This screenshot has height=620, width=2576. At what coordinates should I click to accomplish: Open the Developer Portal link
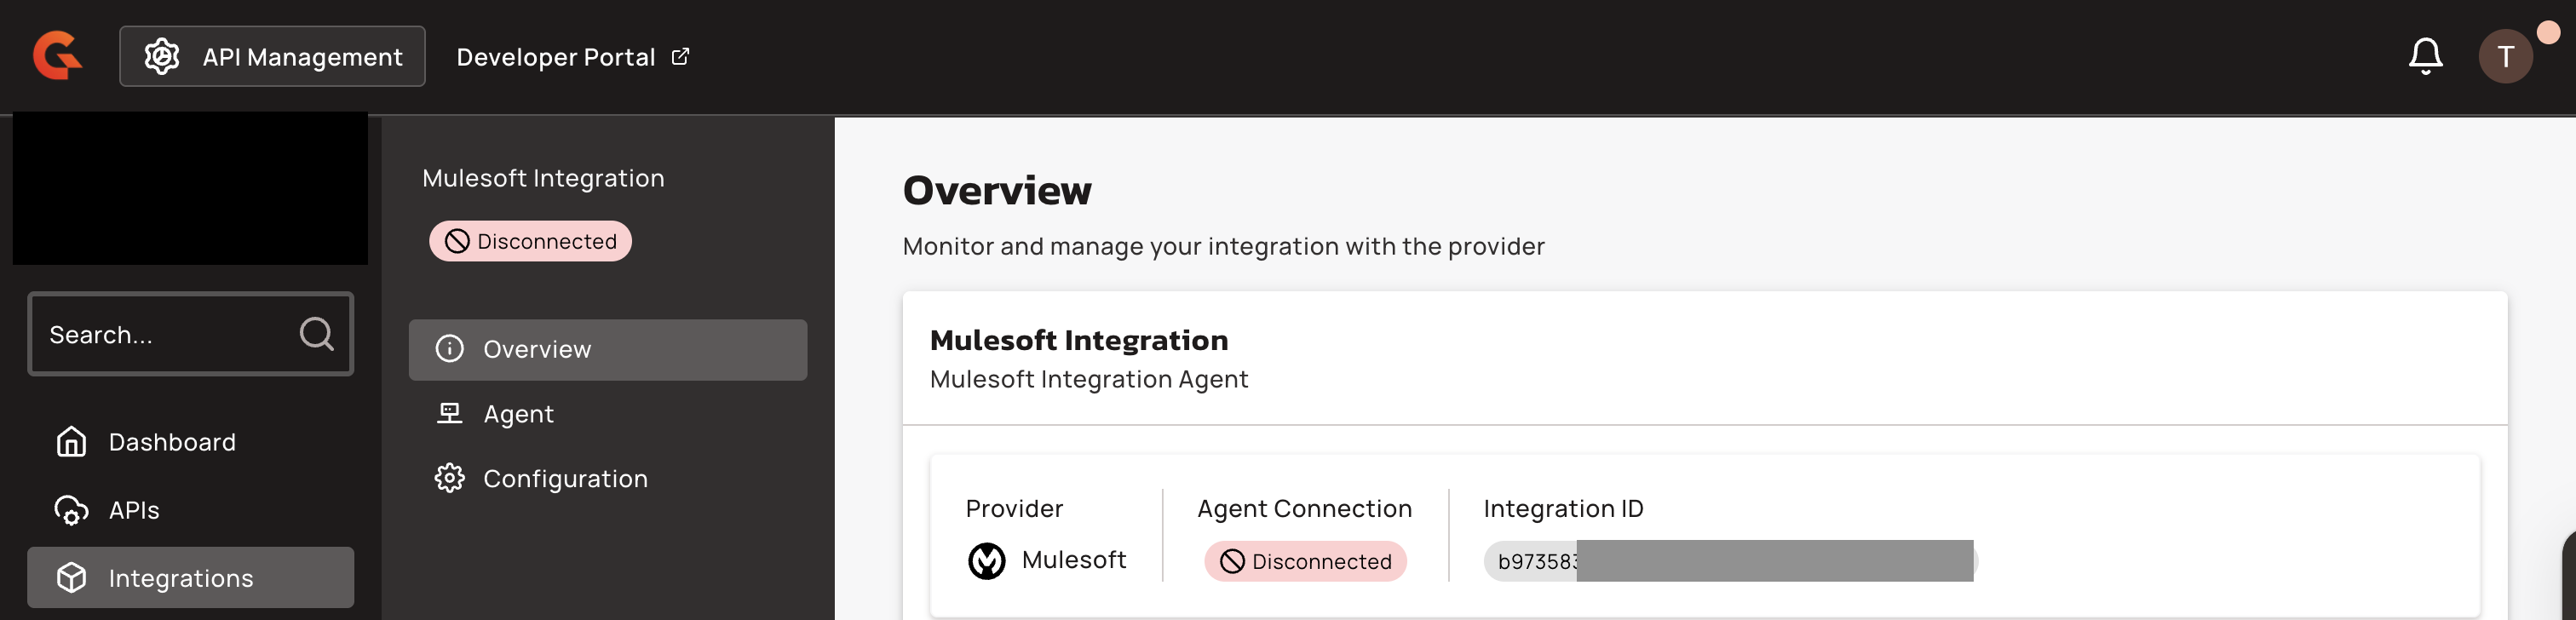pos(572,57)
